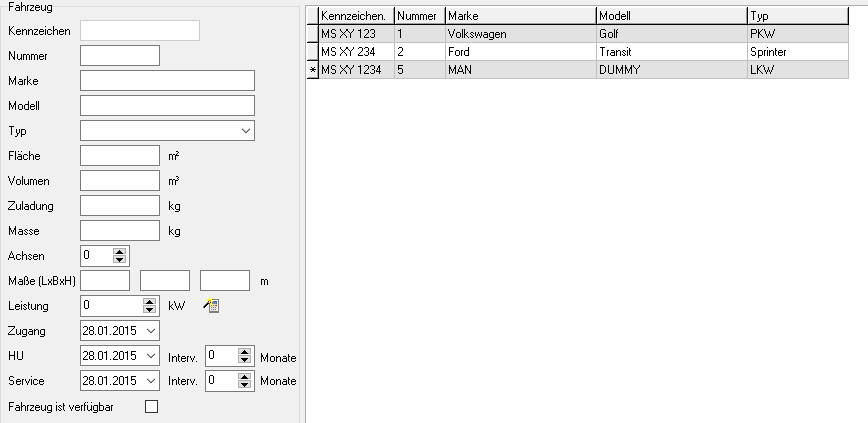Screen dimensions: 868x423
Task: Click the Zuladung input field
Action: click(120, 205)
